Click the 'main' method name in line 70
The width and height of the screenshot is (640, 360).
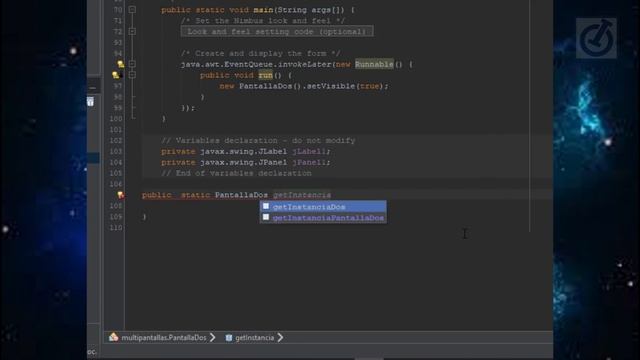click(x=263, y=10)
